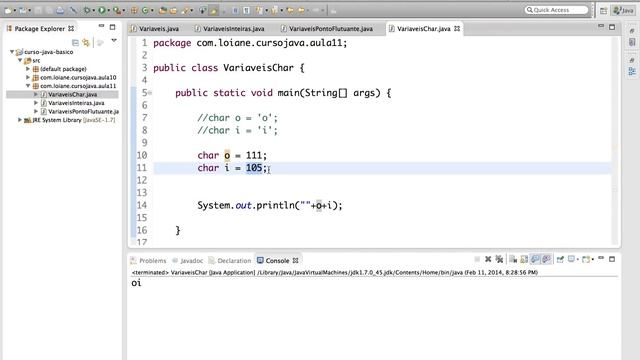The width and height of the screenshot is (640, 360).
Task: Clear Console output icon
Action: [513, 259]
